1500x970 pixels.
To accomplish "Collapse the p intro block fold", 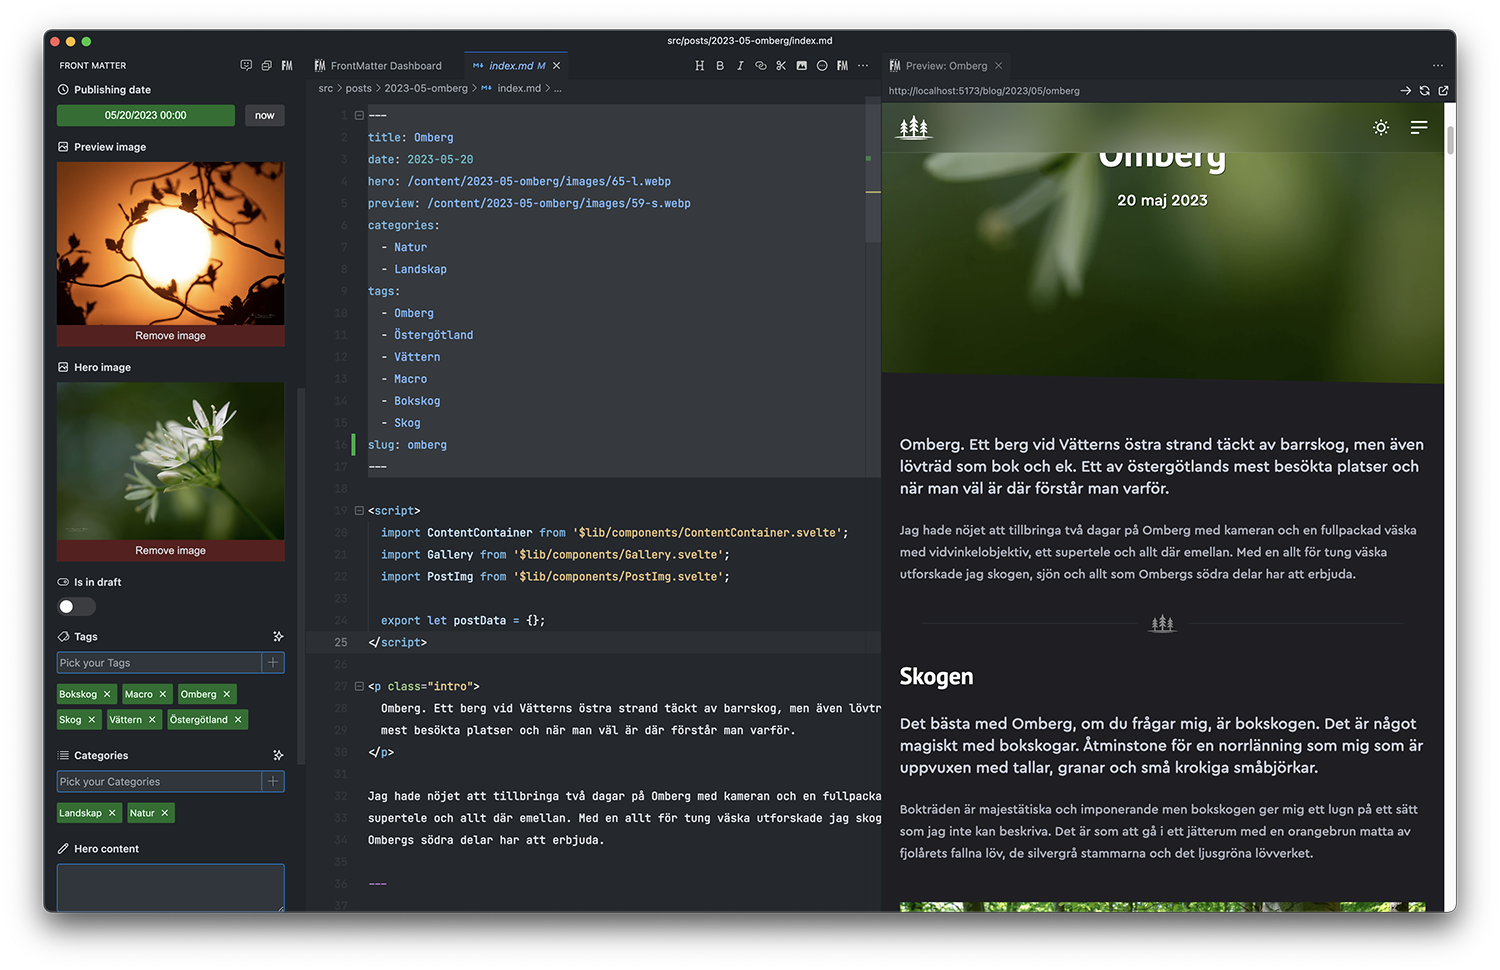I will coord(359,687).
